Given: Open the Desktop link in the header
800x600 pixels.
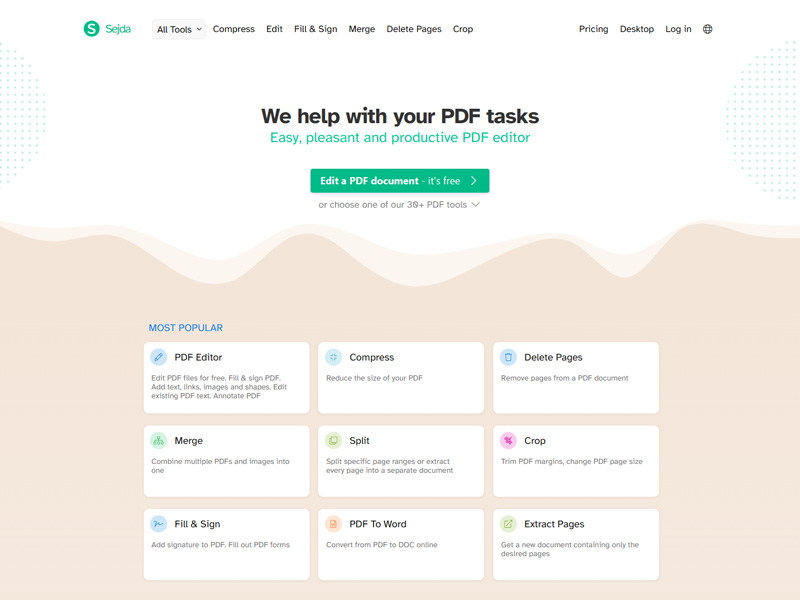Looking at the screenshot, I should pyautogui.click(x=637, y=29).
